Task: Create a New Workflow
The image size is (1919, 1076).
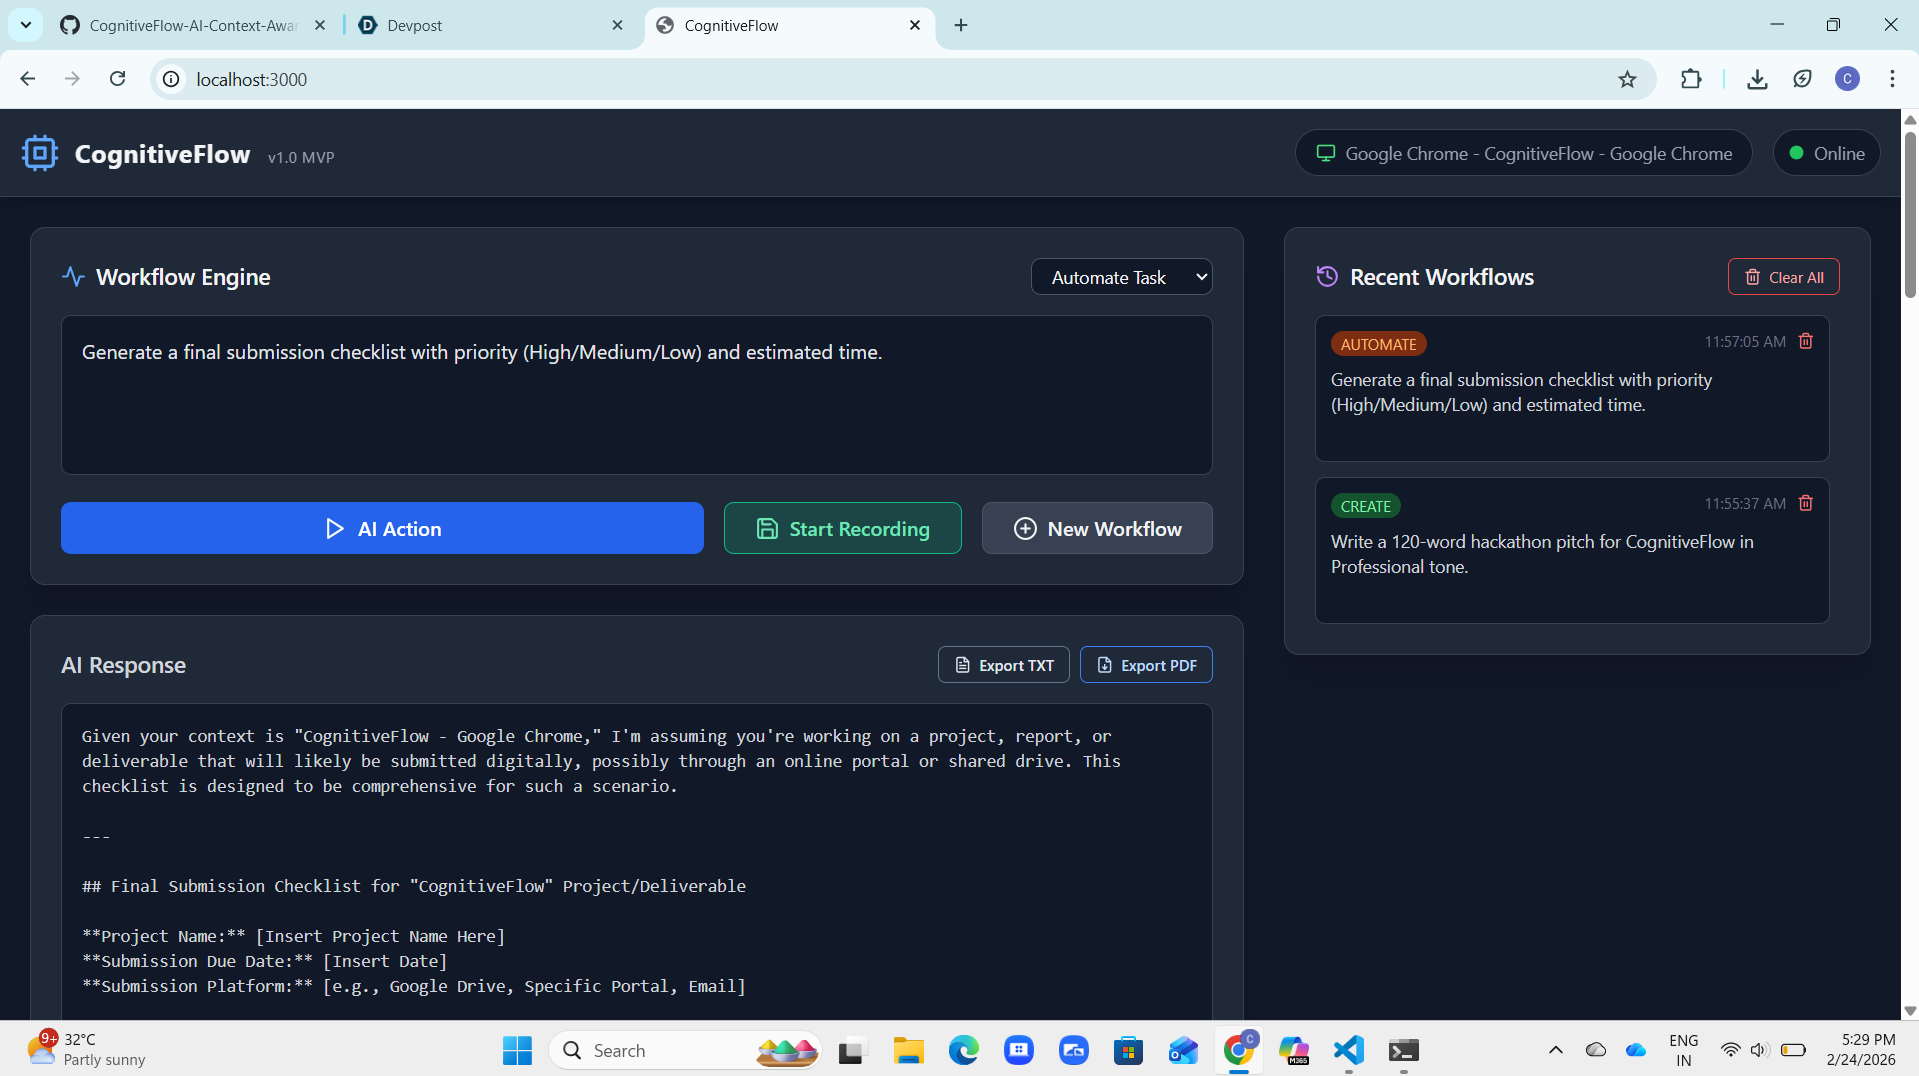Action: coord(1097,528)
